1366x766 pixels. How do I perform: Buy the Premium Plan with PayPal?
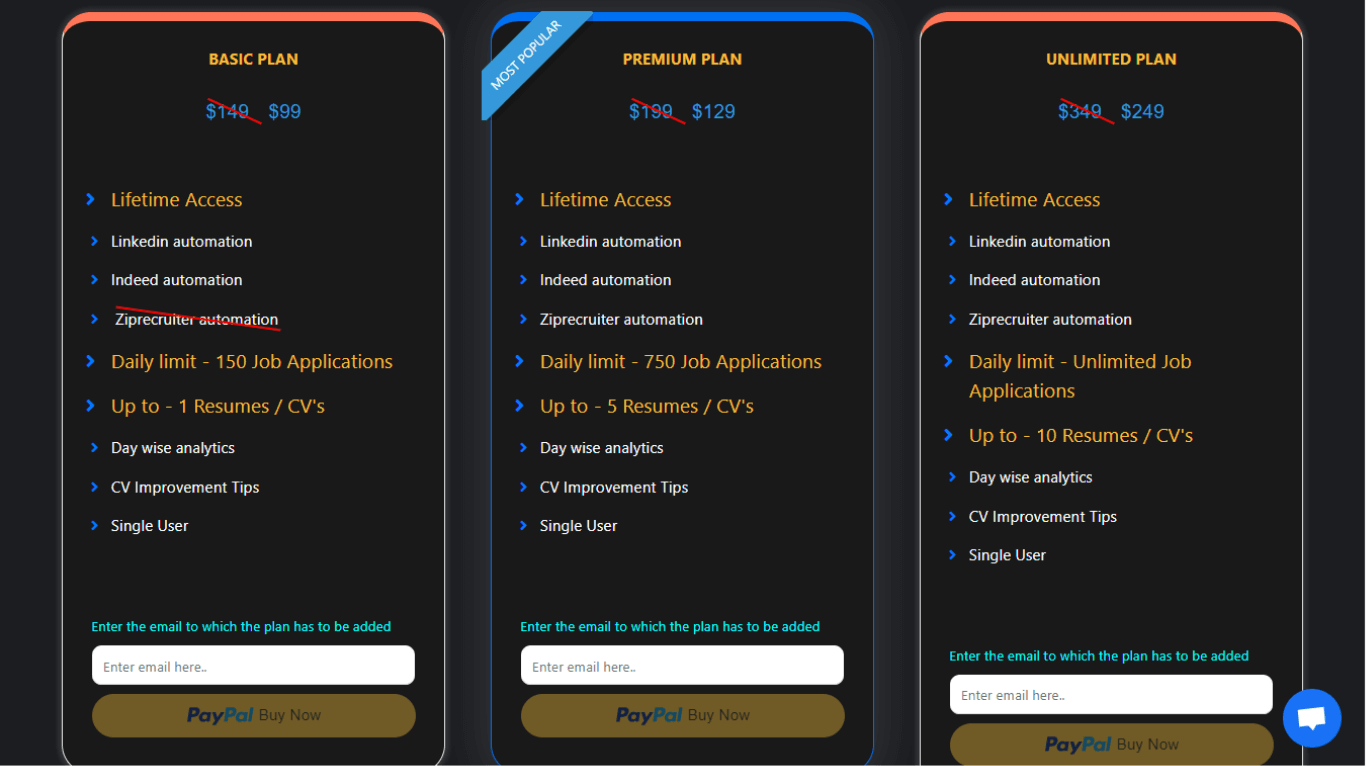(x=683, y=715)
